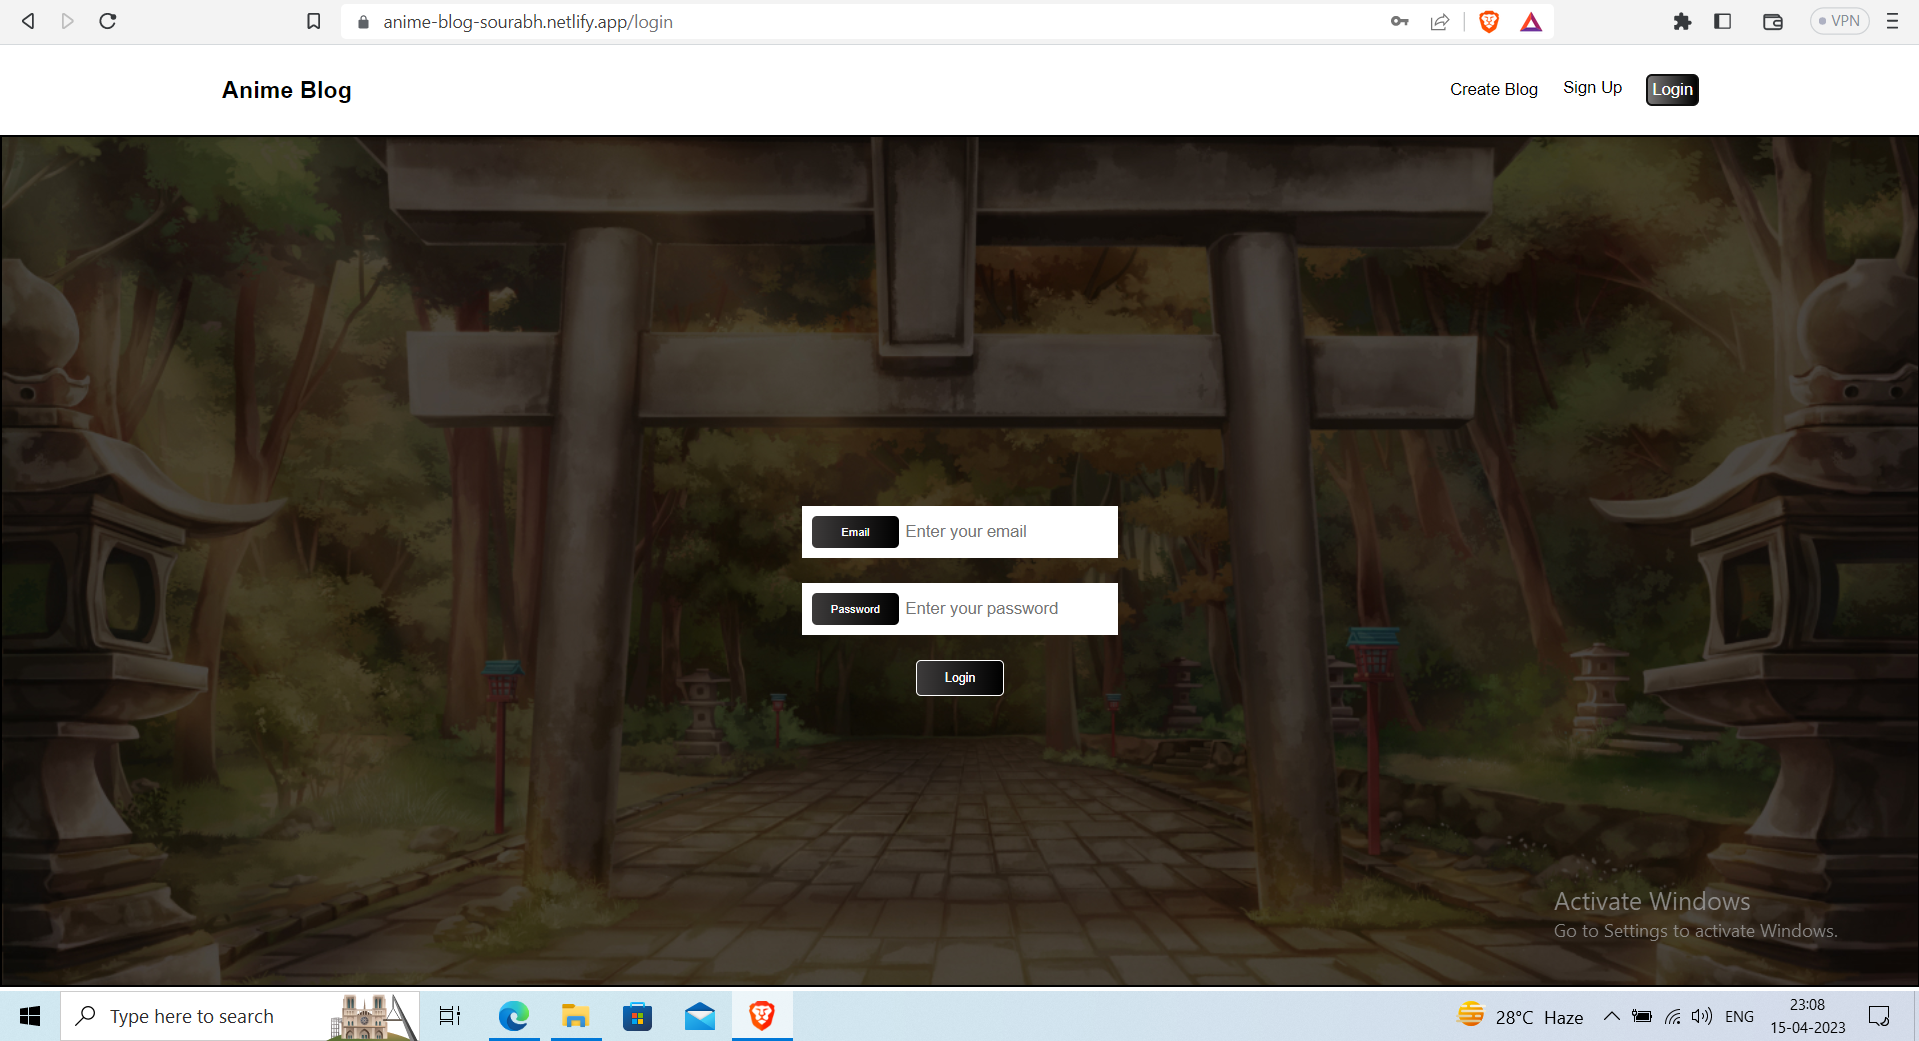Click the share page icon
The image size is (1919, 1041).
point(1440,22)
